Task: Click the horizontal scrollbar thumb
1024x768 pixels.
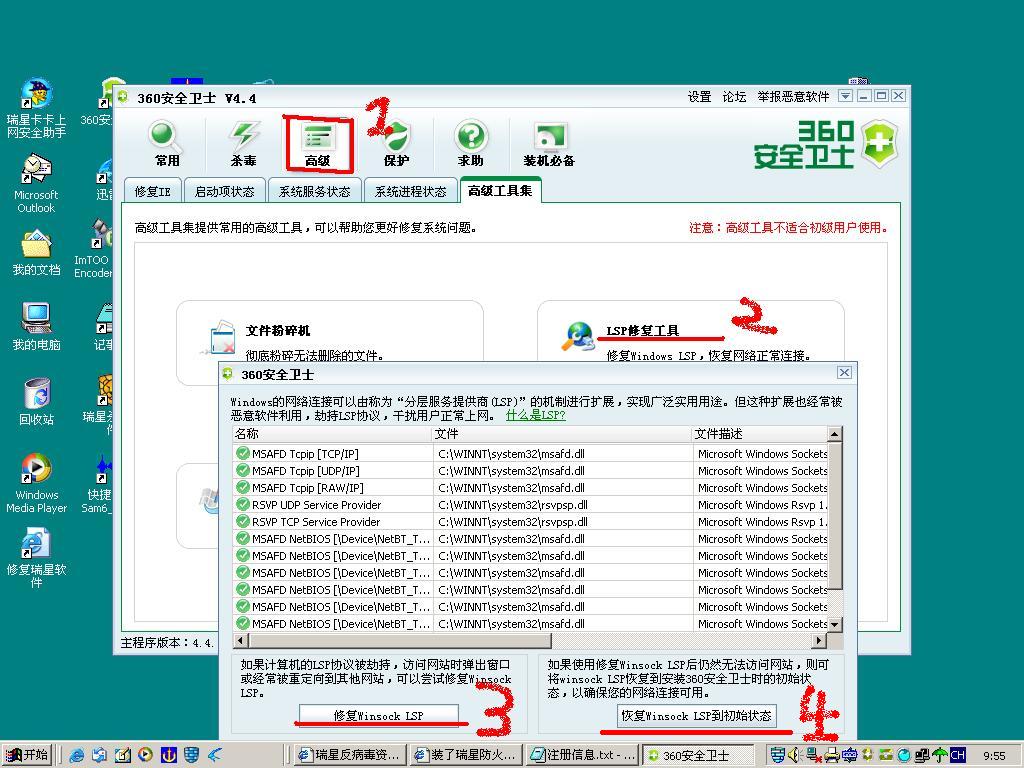Action: pyautogui.click(x=400, y=641)
